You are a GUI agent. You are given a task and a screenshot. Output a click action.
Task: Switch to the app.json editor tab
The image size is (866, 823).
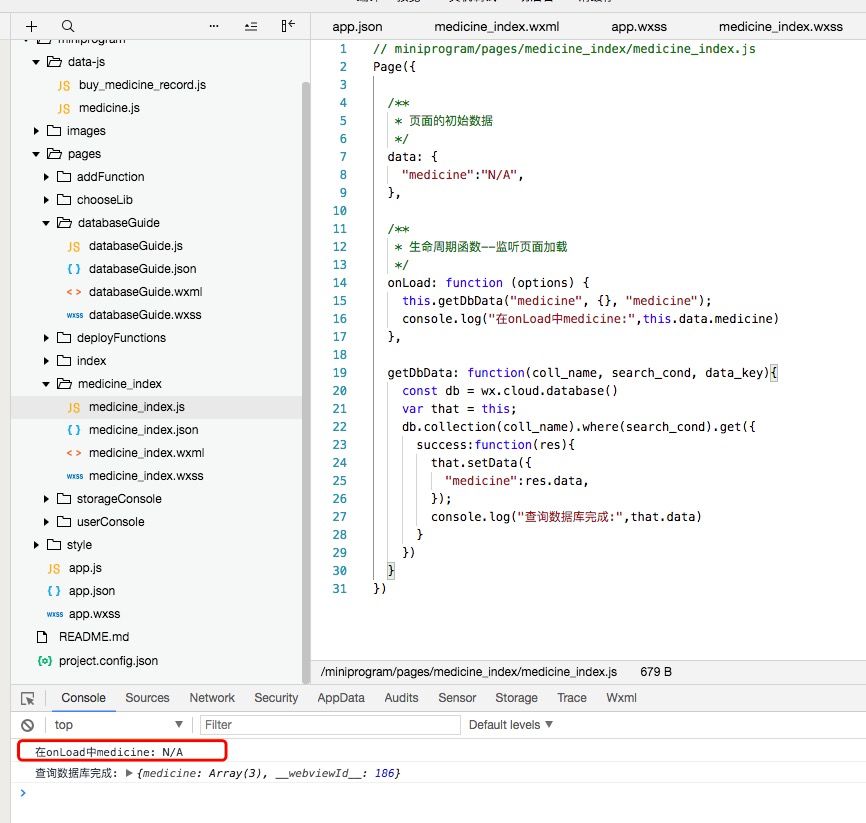(x=357, y=27)
